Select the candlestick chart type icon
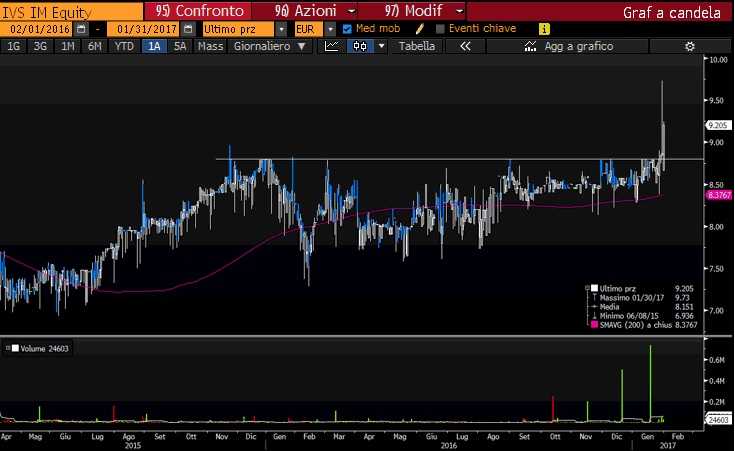Viewport: 735px width, 451px height. coord(360,46)
